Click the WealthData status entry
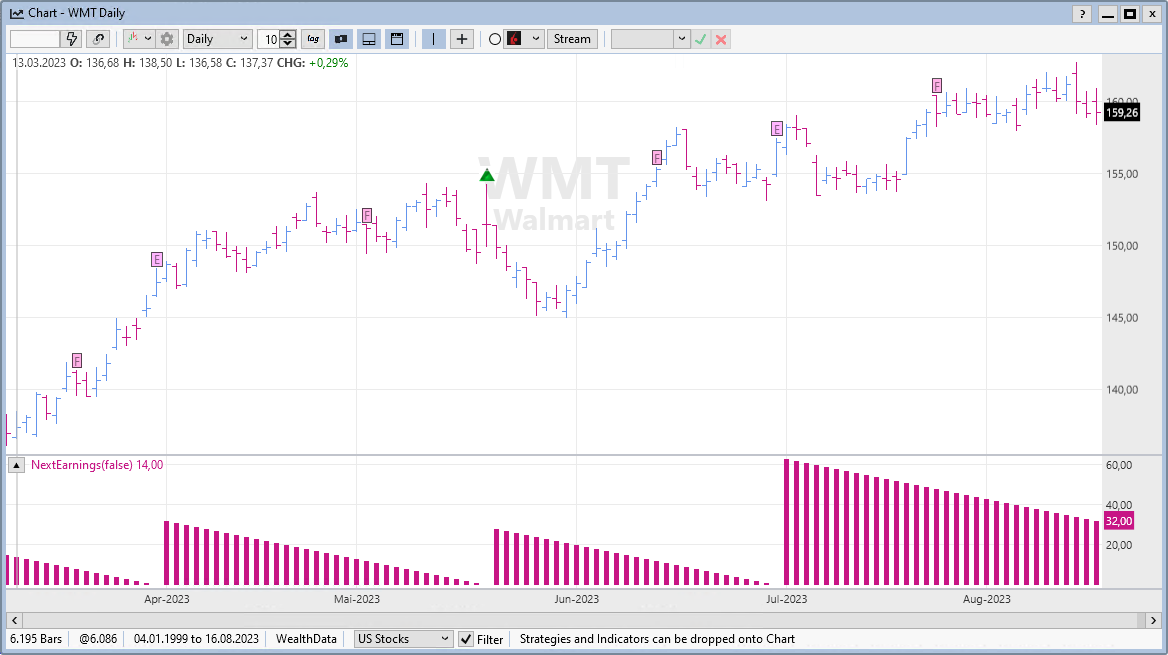Viewport: 1168px width, 655px height. (306, 639)
